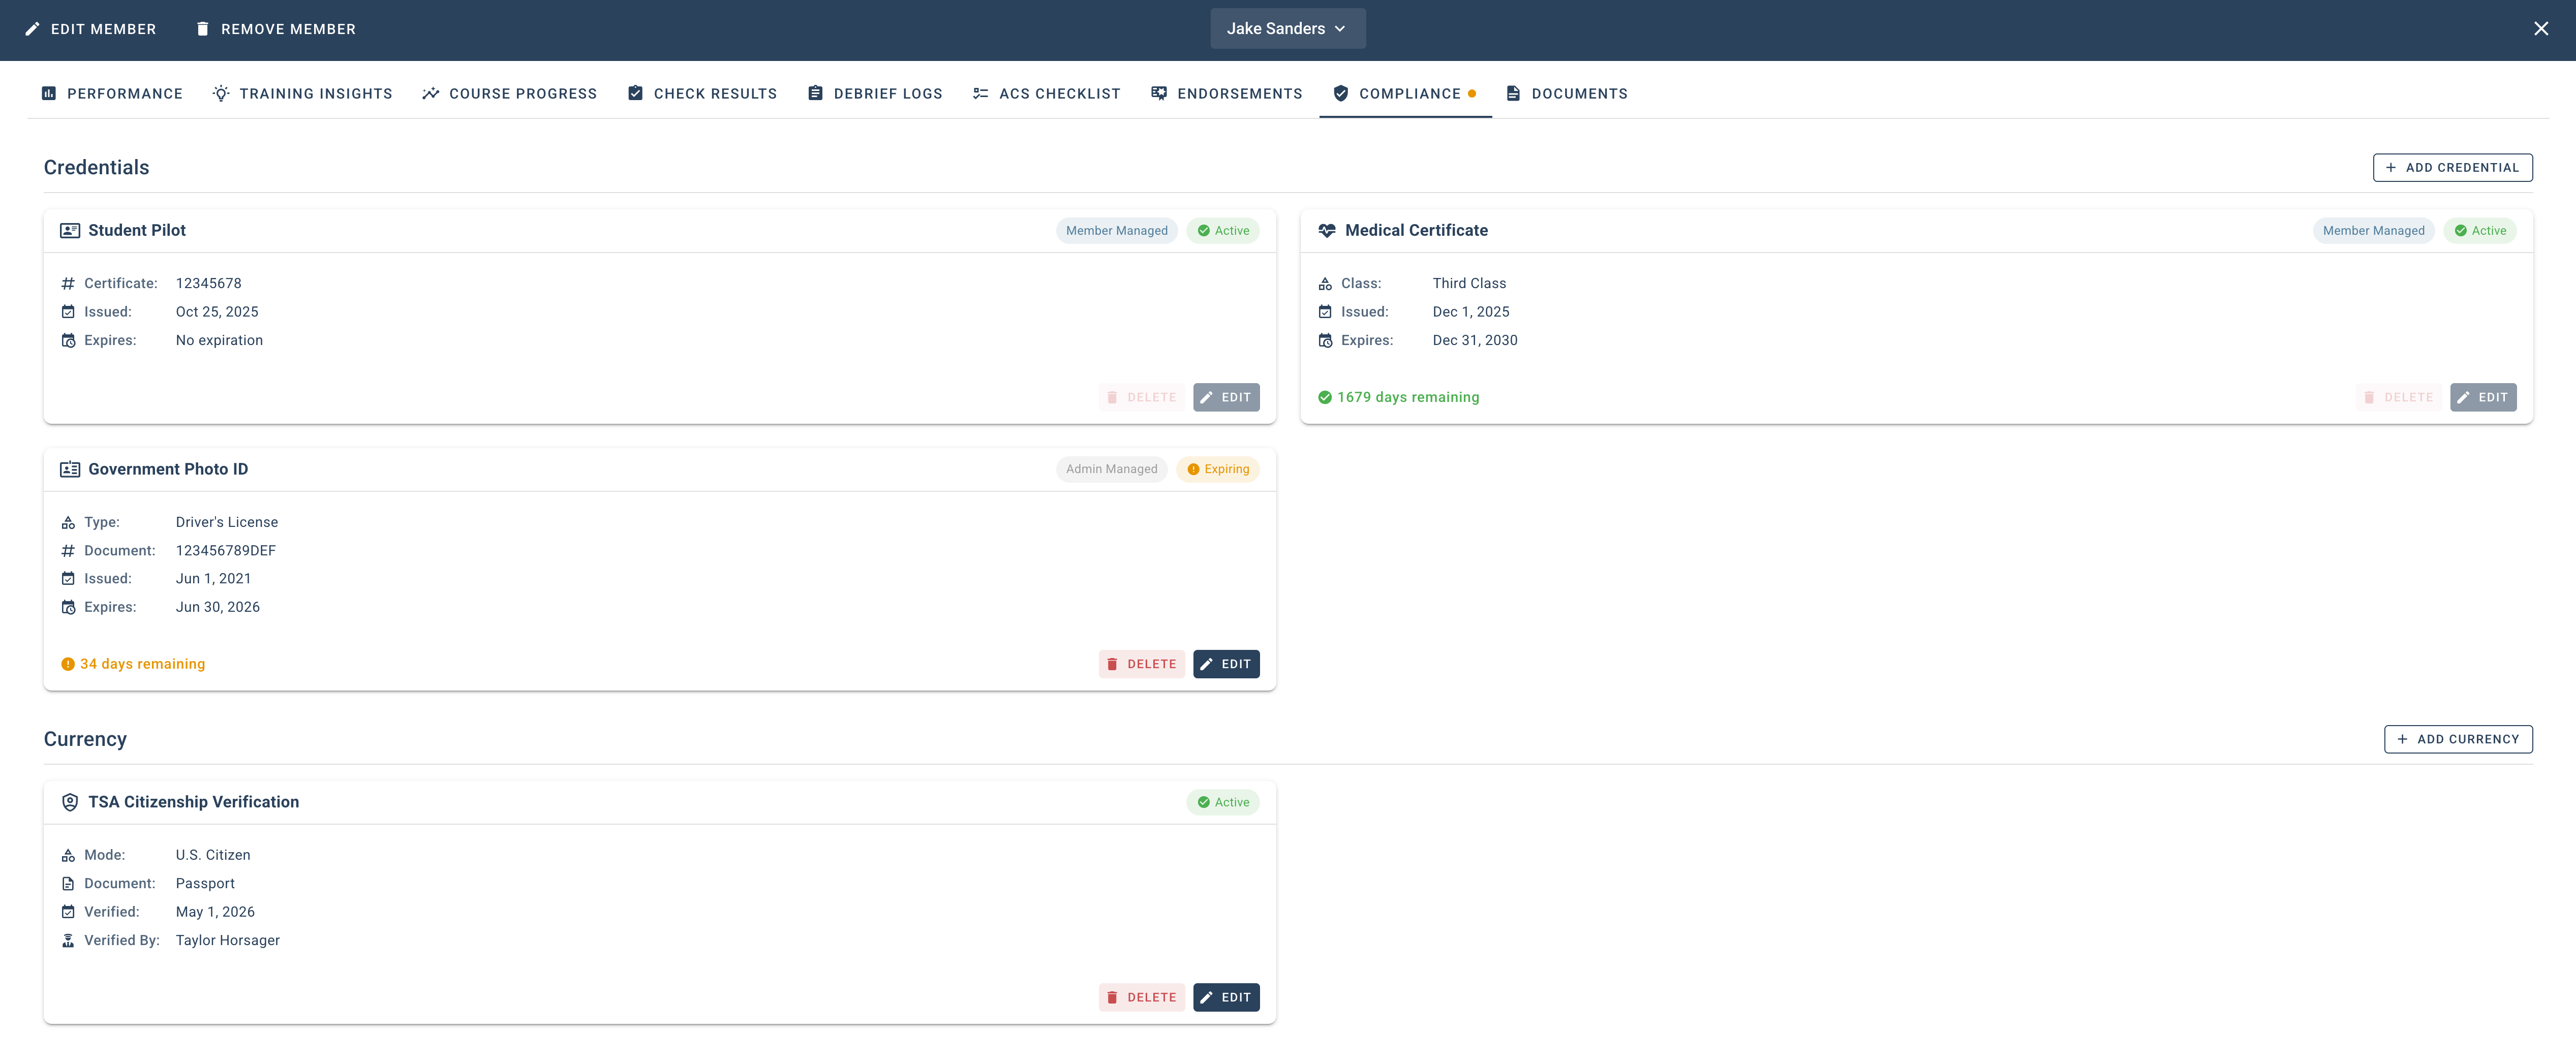Viewport: 2576px width, 1064px height.
Task: Switch to the Performance tab
Action: click(112, 94)
